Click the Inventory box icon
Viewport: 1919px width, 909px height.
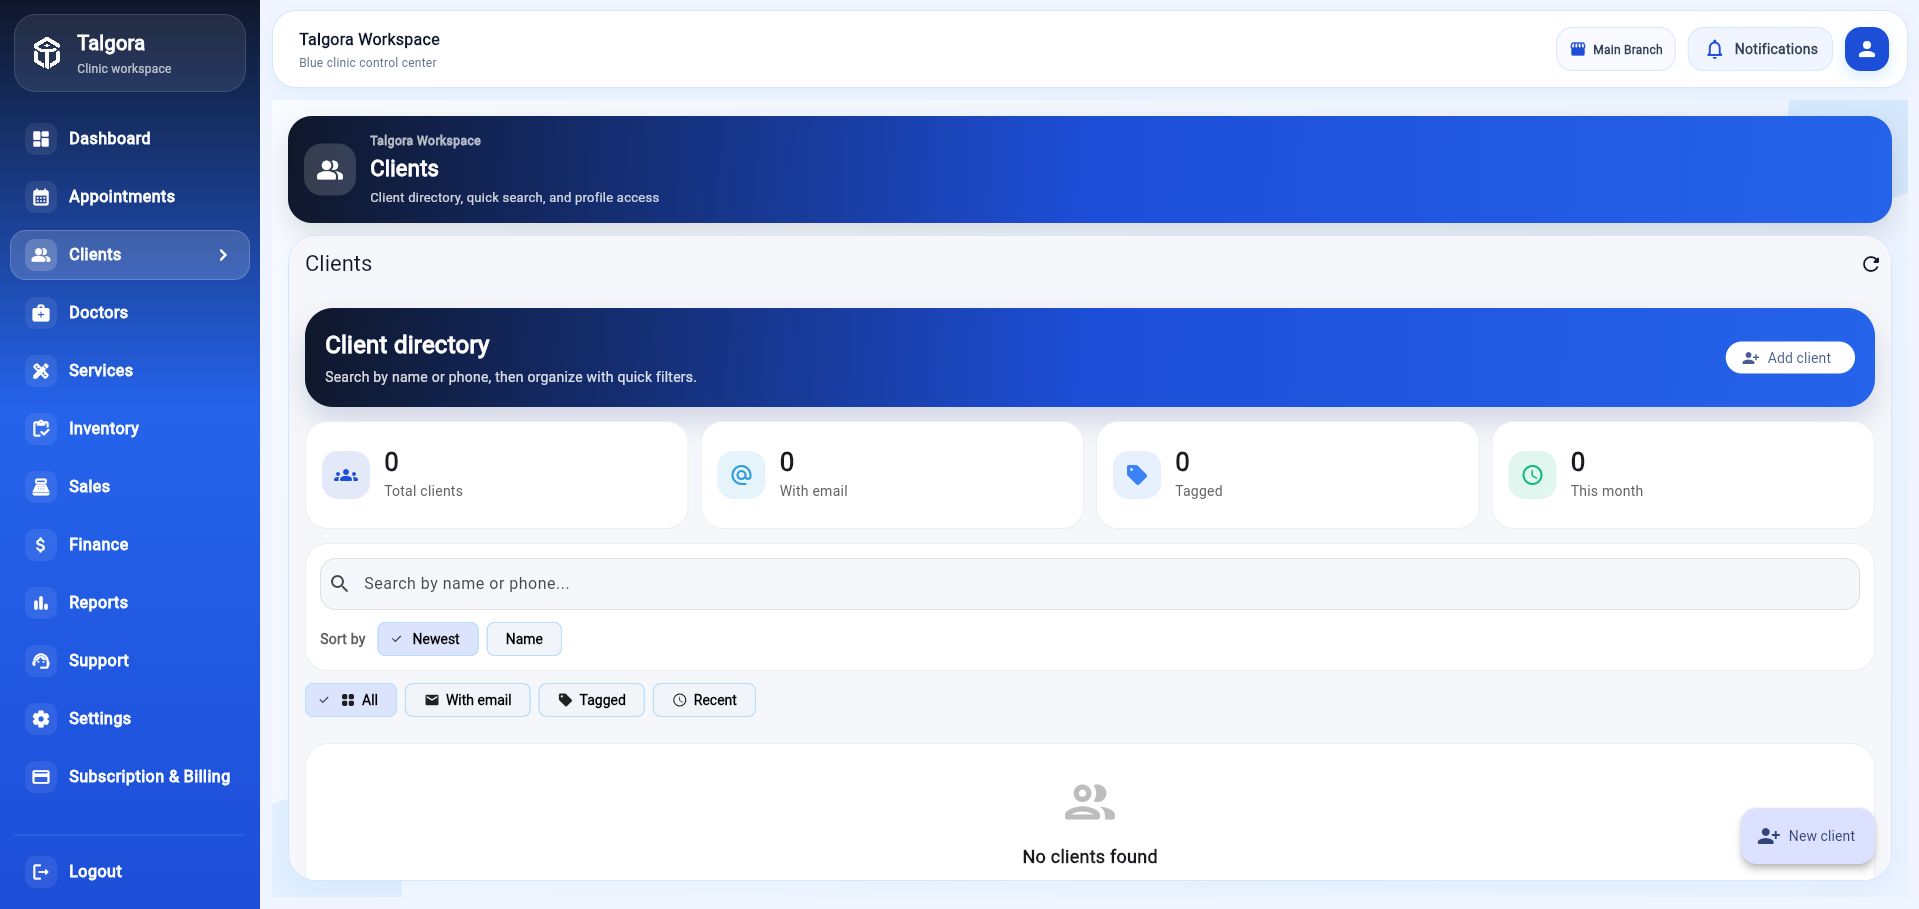[x=41, y=429]
